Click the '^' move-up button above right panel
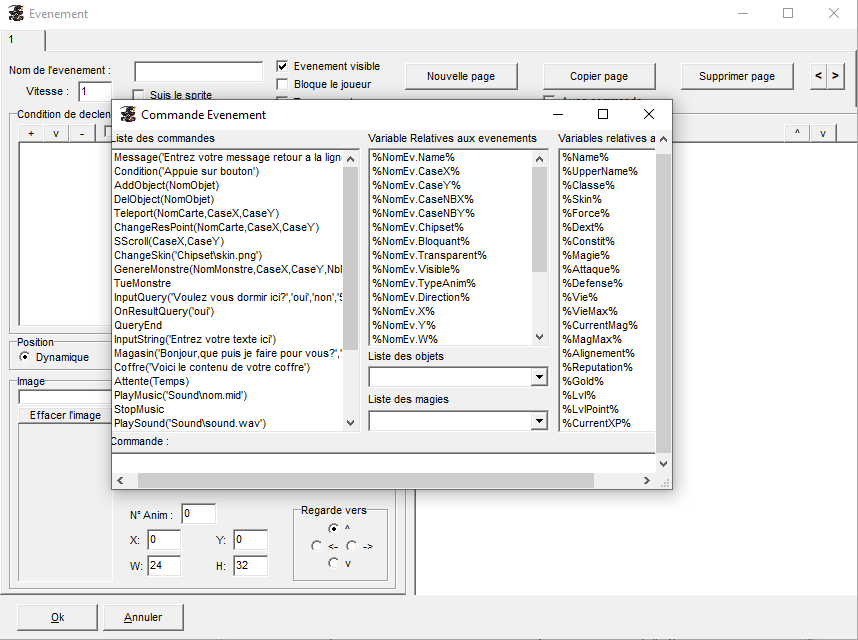858x640 pixels. 797,133
